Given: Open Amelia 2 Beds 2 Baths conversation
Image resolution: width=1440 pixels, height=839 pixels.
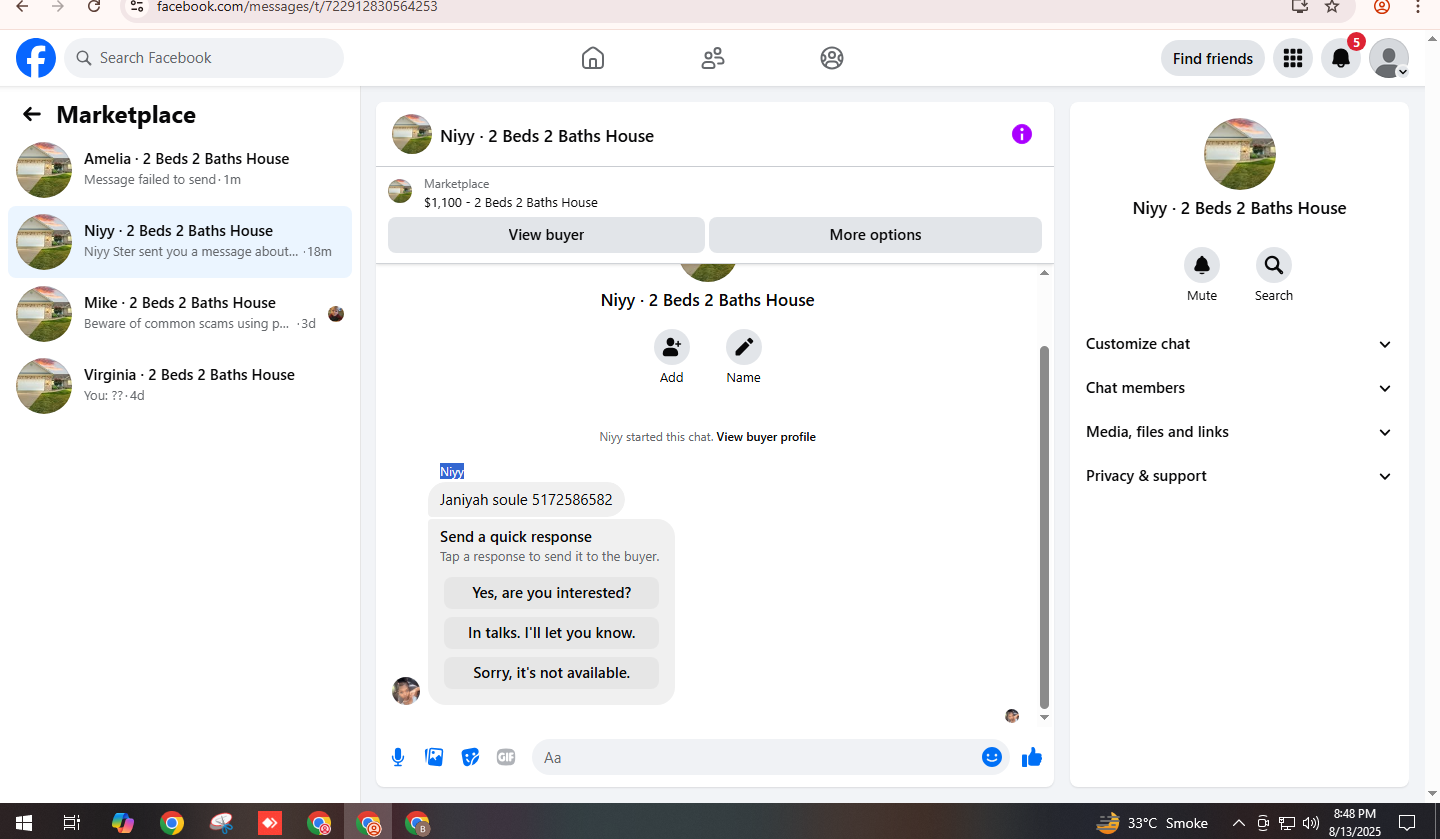Looking at the screenshot, I should pos(180,170).
